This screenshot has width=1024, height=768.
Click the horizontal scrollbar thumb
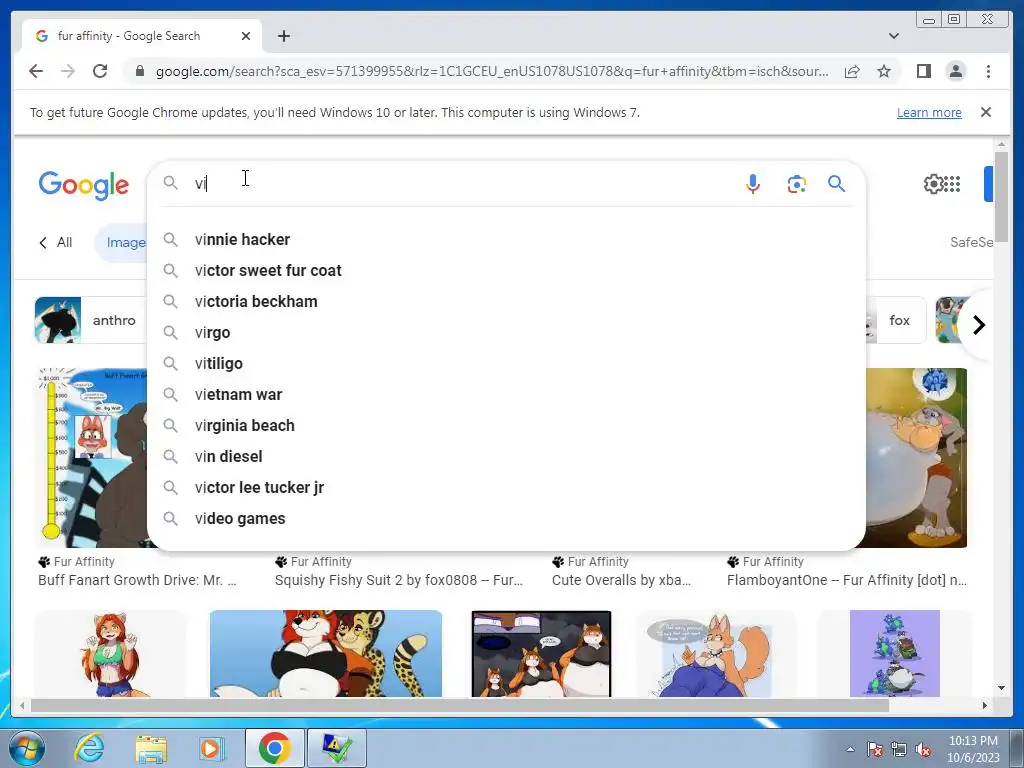[460, 705]
